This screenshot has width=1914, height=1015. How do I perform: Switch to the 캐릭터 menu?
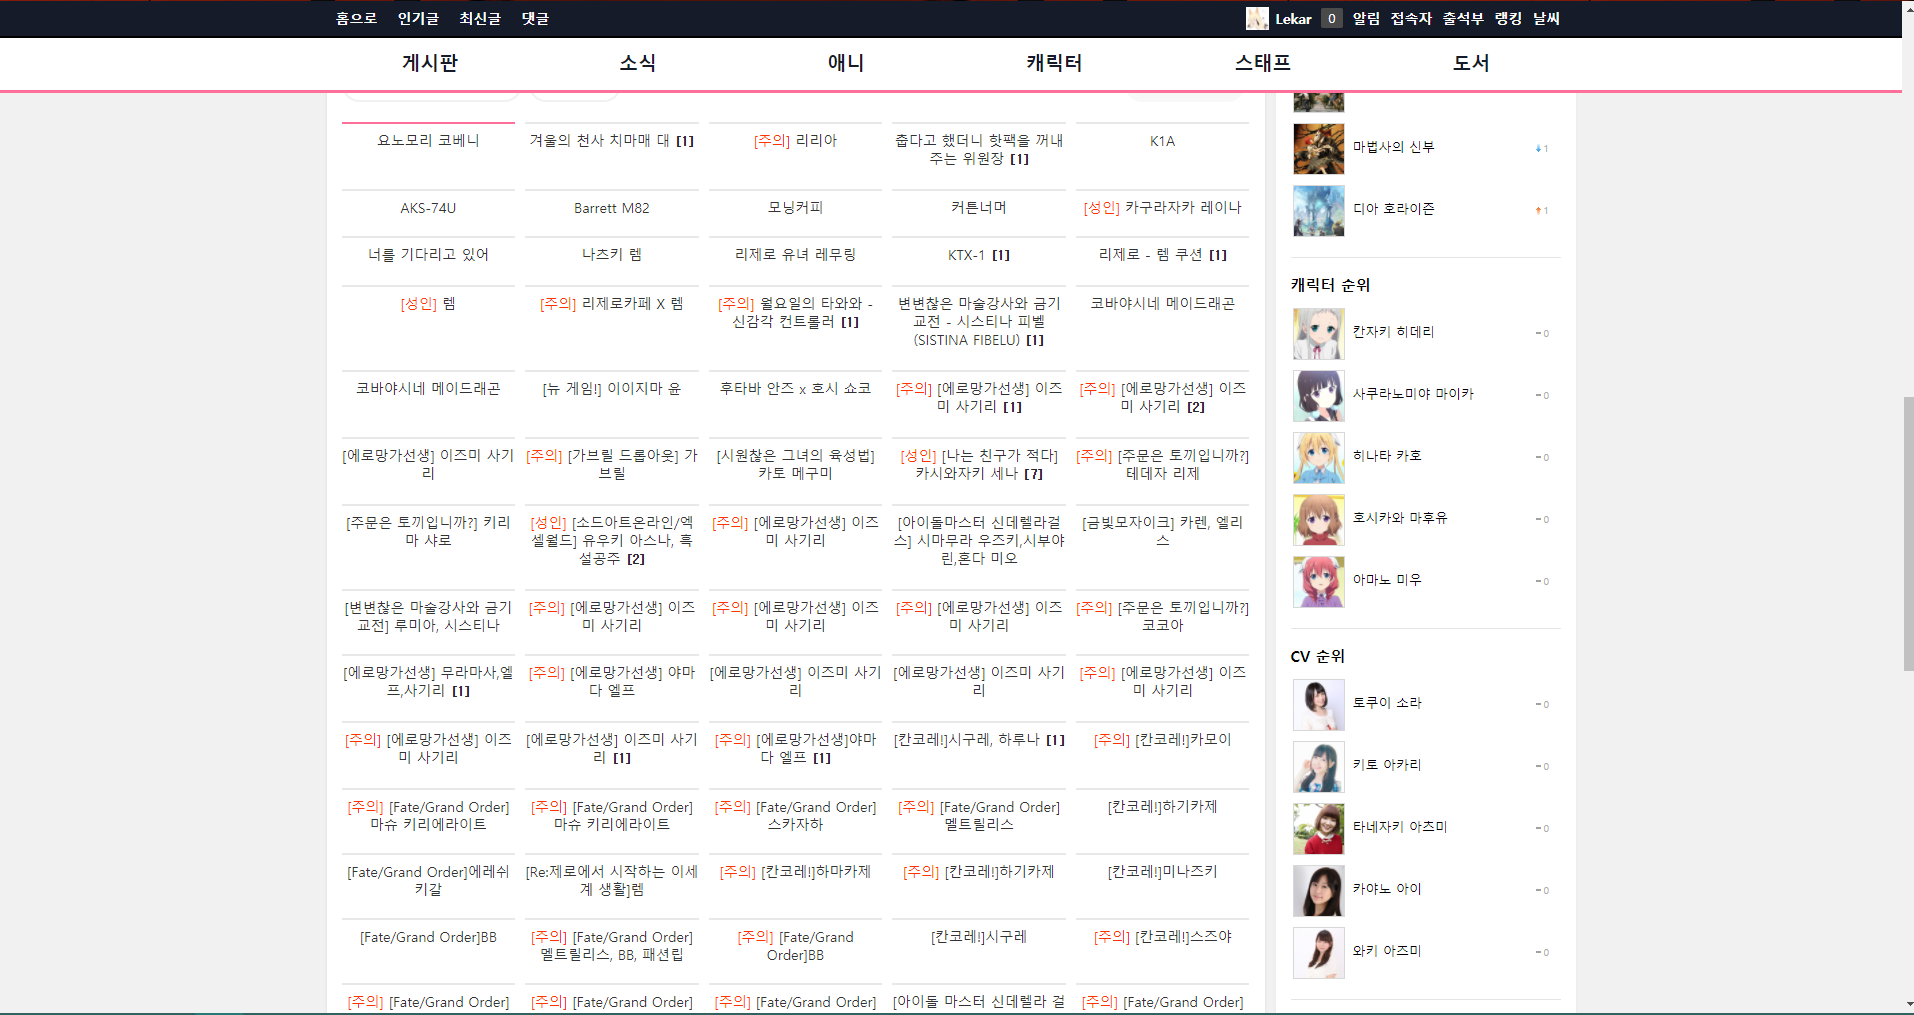click(1054, 63)
